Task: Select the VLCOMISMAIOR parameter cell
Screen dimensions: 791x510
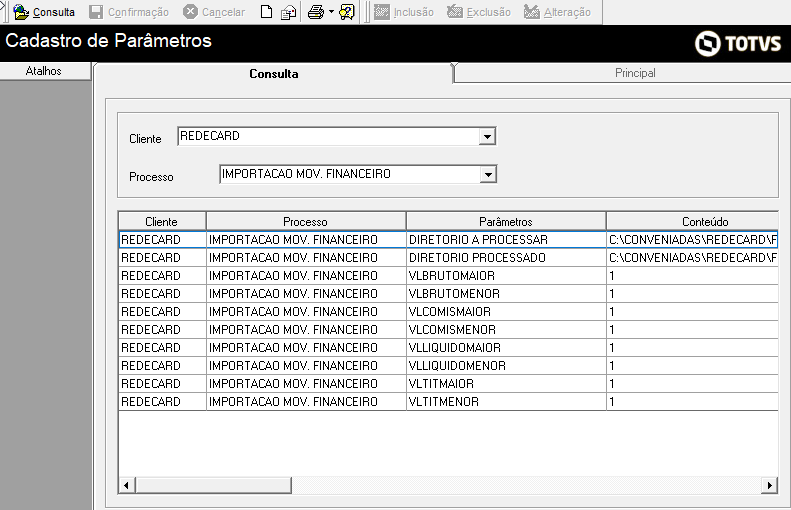Action: click(x=506, y=312)
